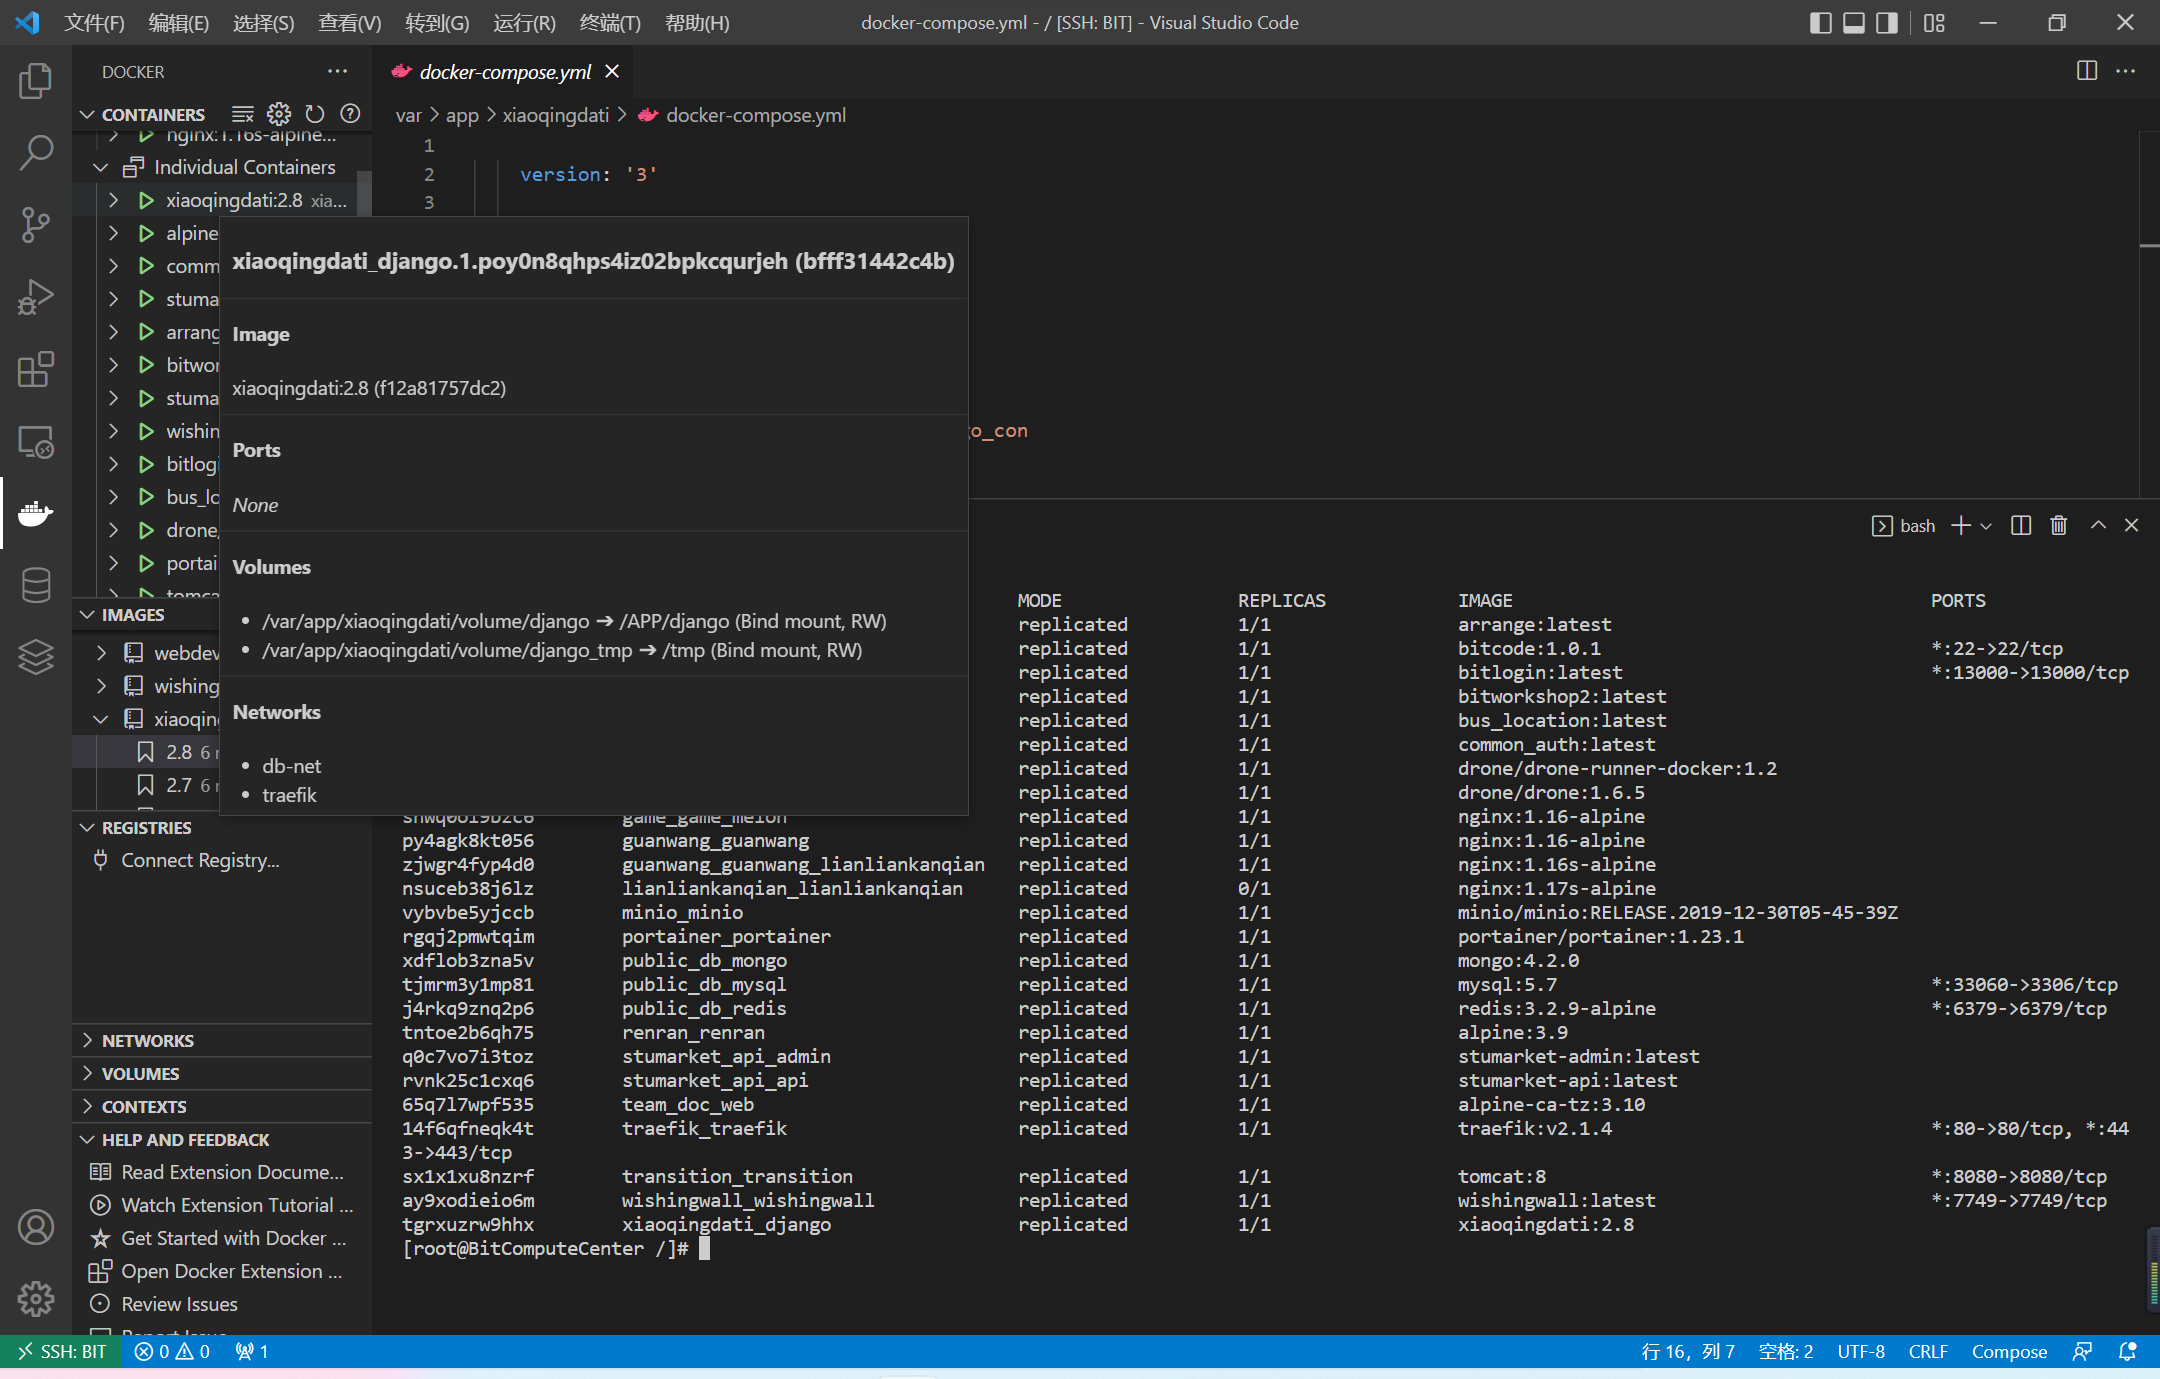The height and width of the screenshot is (1379, 2160).
Task: Open Get Started with Docker tutorial
Action: coord(233,1238)
